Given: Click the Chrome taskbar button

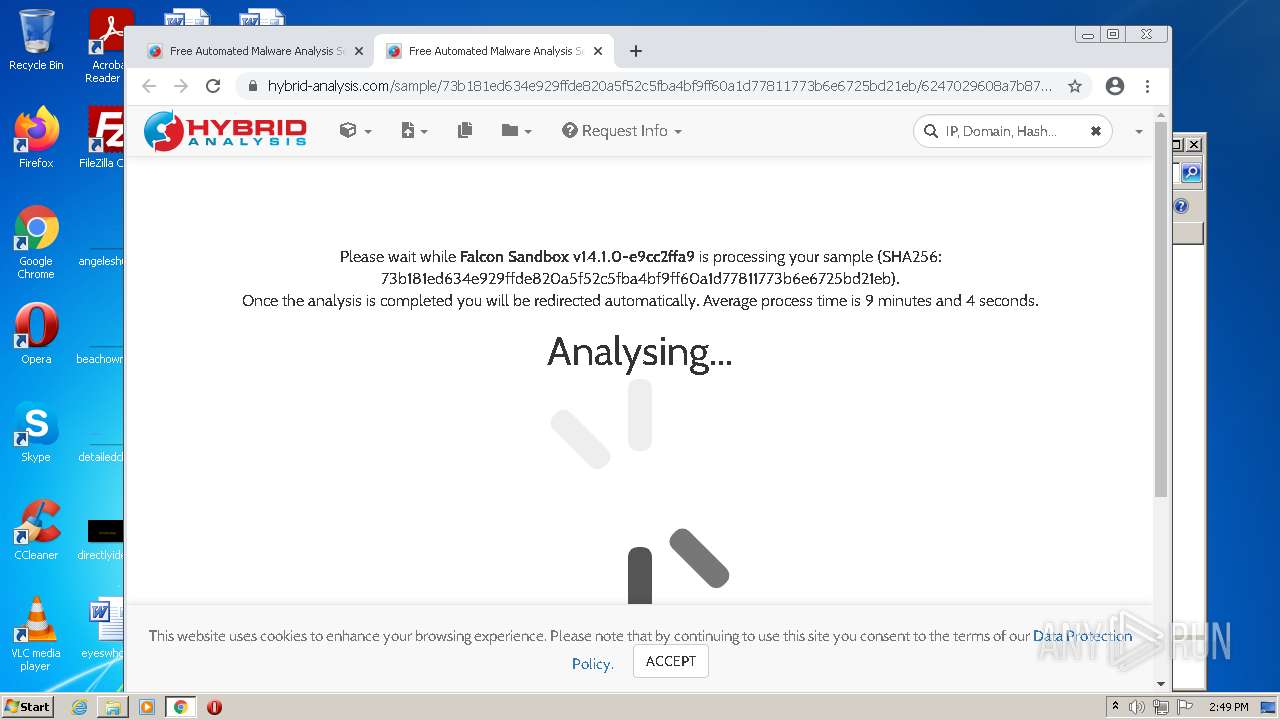Looking at the screenshot, I should pos(181,707).
